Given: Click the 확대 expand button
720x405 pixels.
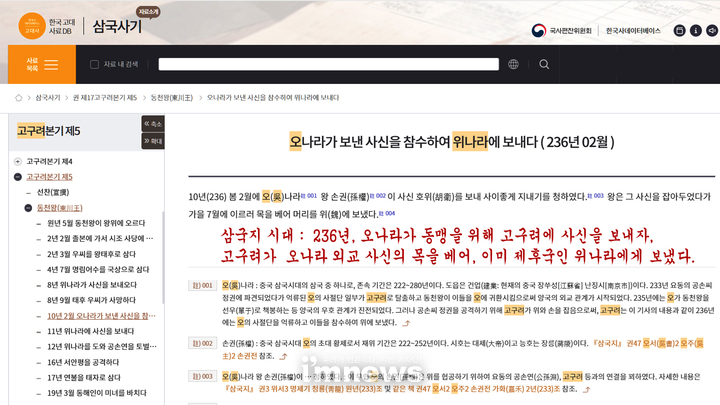Looking at the screenshot, I should click(x=153, y=141).
